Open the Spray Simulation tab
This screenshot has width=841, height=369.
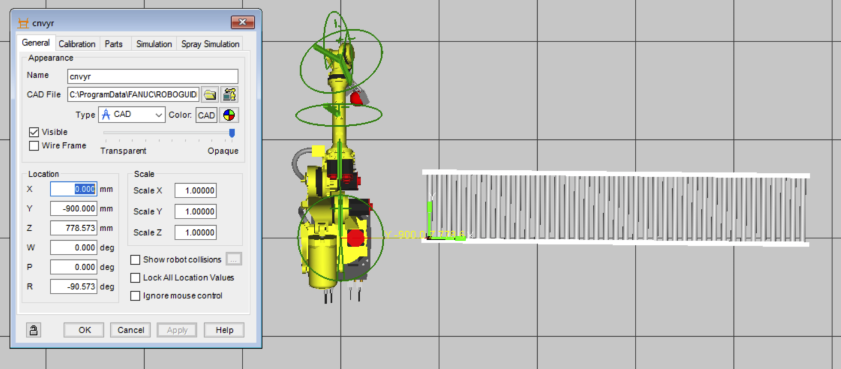coord(210,44)
